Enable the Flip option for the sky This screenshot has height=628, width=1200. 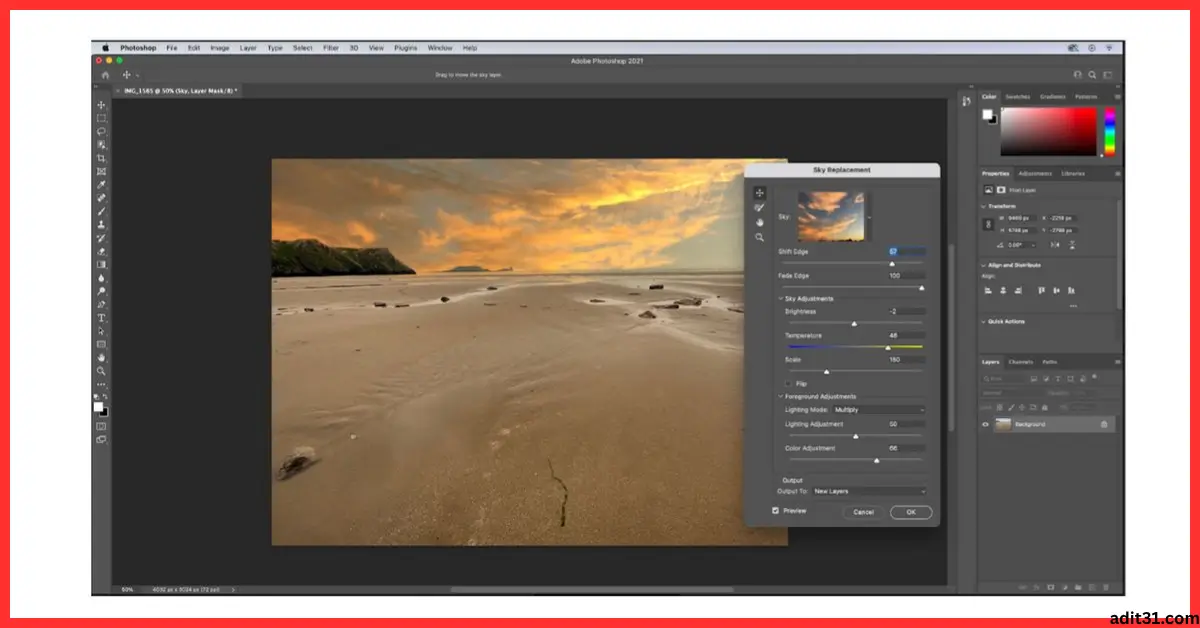click(x=788, y=383)
